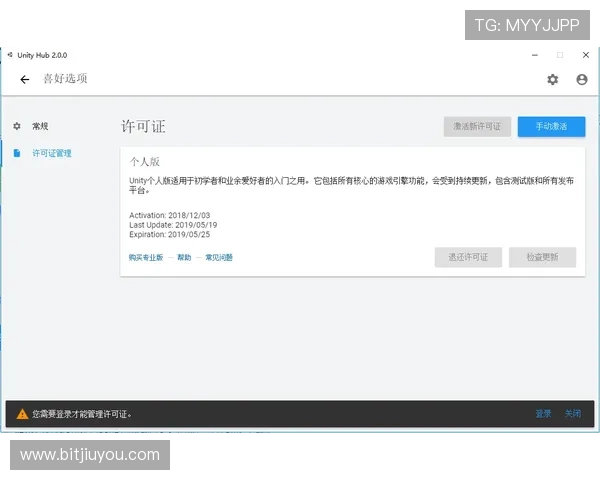Image resolution: width=600 pixels, height=480 pixels.
Task: Open the account profile icon
Action: coord(582,79)
